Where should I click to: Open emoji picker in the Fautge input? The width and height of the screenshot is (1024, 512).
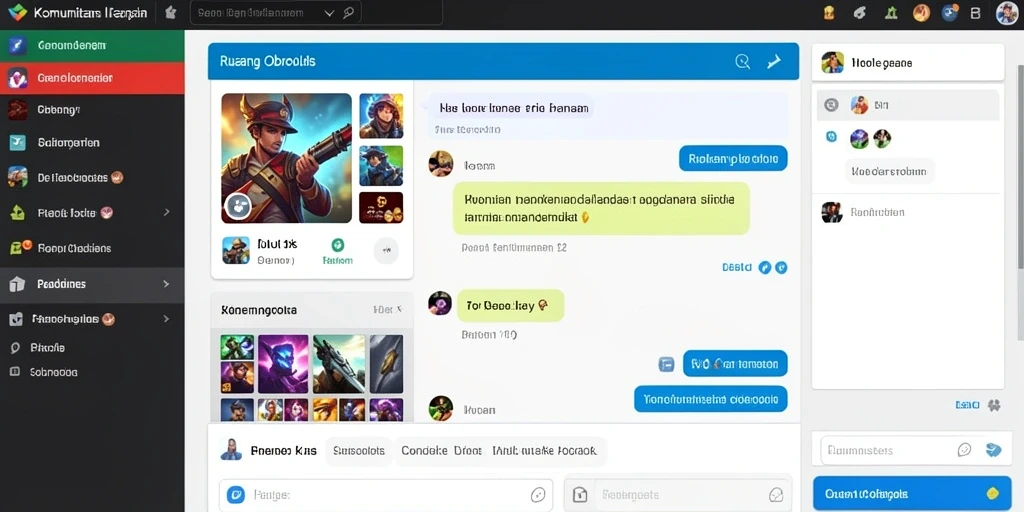538,495
